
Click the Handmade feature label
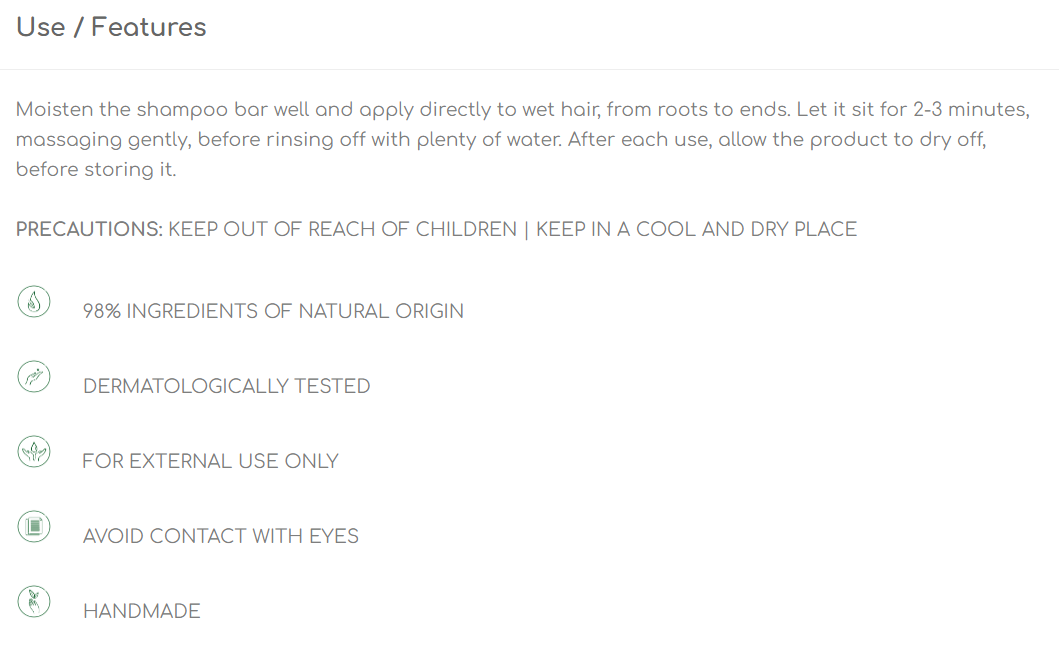click(x=142, y=611)
